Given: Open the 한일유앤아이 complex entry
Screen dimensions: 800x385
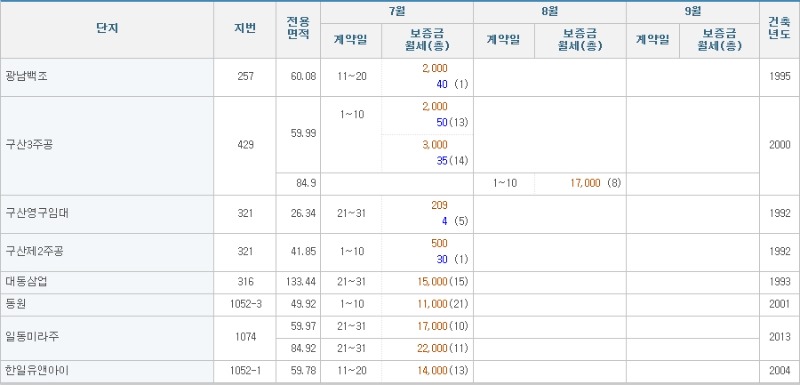Looking at the screenshot, I should (37, 371).
